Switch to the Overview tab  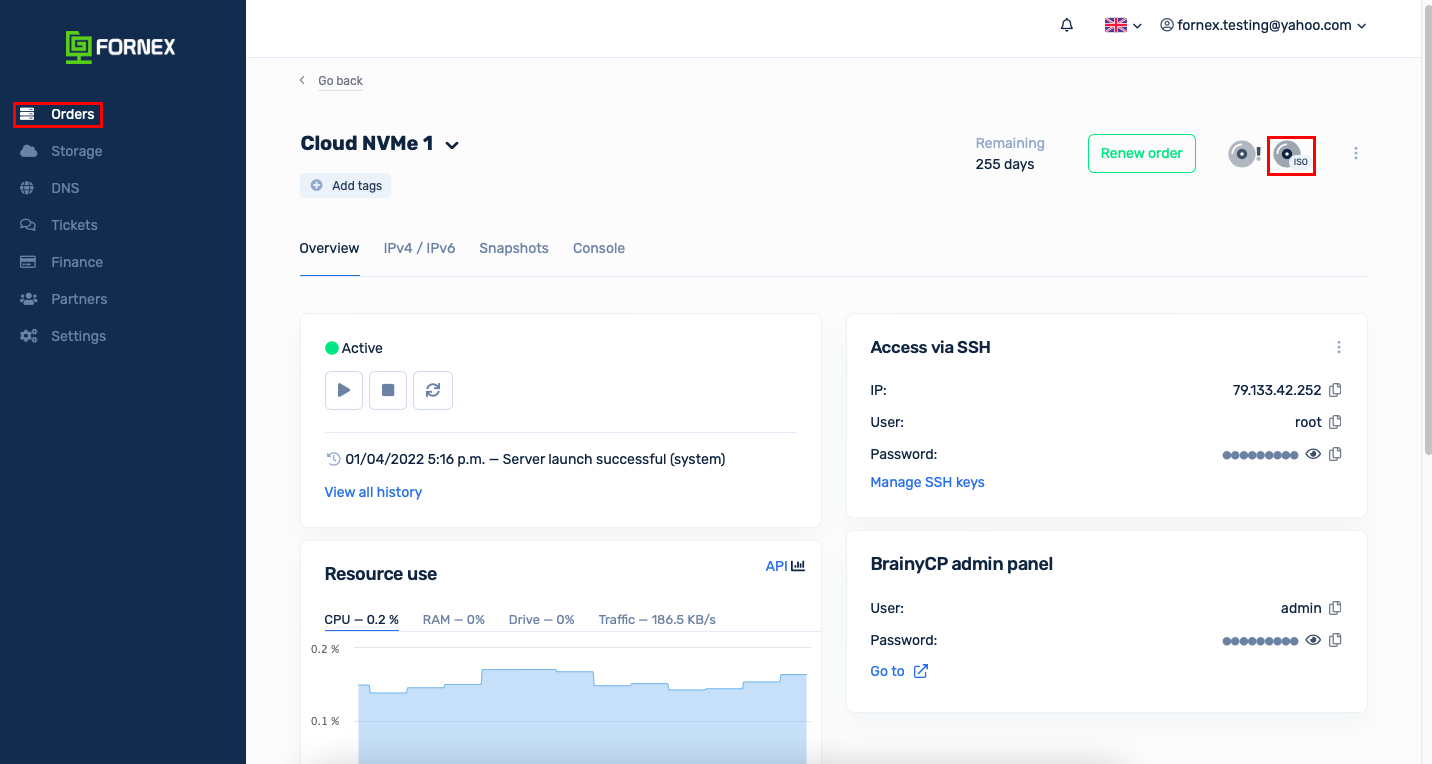(329, 248)
